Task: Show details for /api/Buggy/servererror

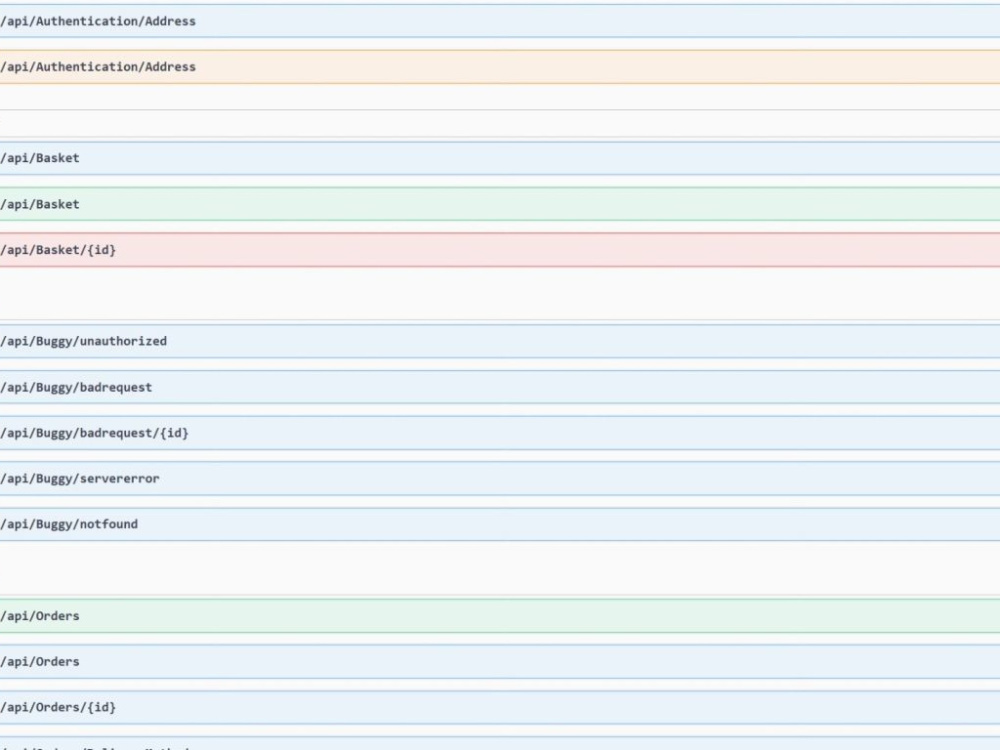Action: (500, 478)
